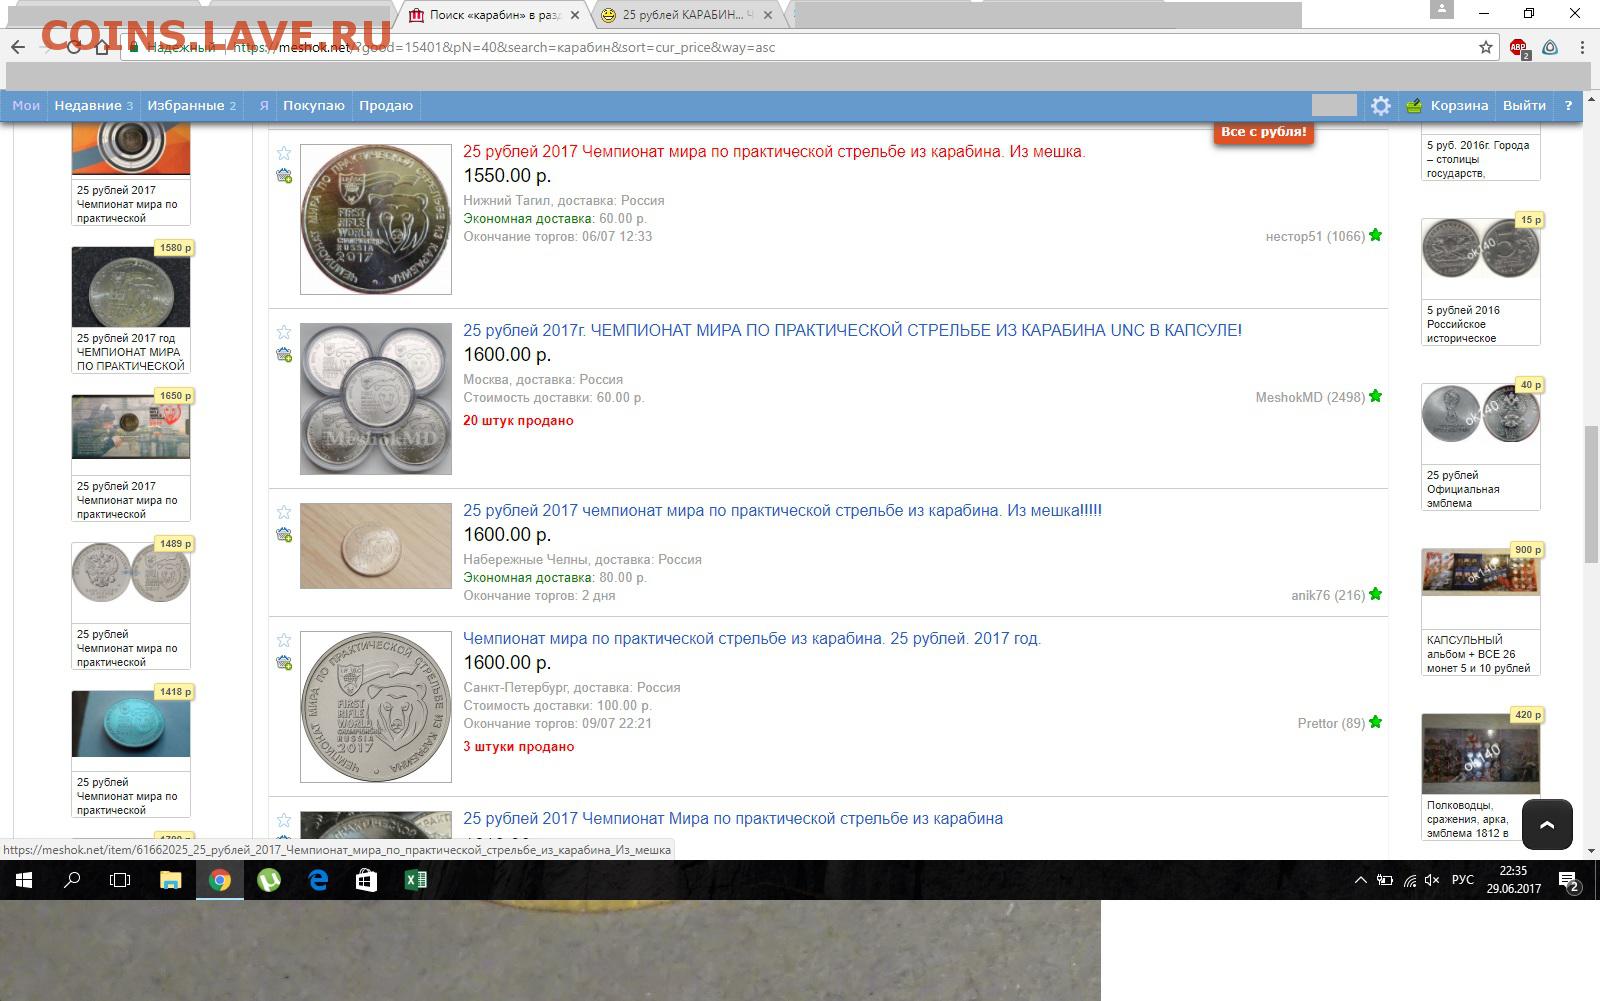
Task: Add the 1550.00 р. lot to favorites with its star
Action: click(284, 153)
